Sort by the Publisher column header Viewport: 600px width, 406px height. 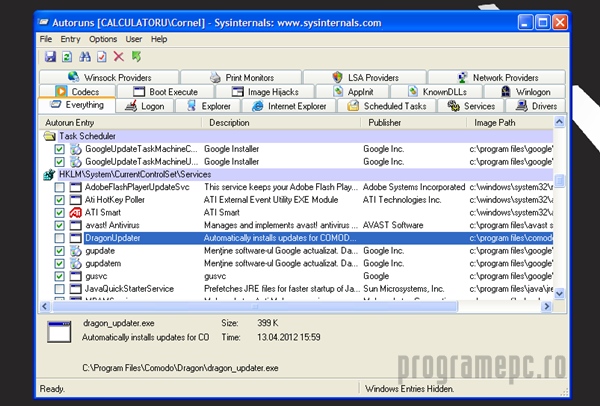(x=414, y=123)
